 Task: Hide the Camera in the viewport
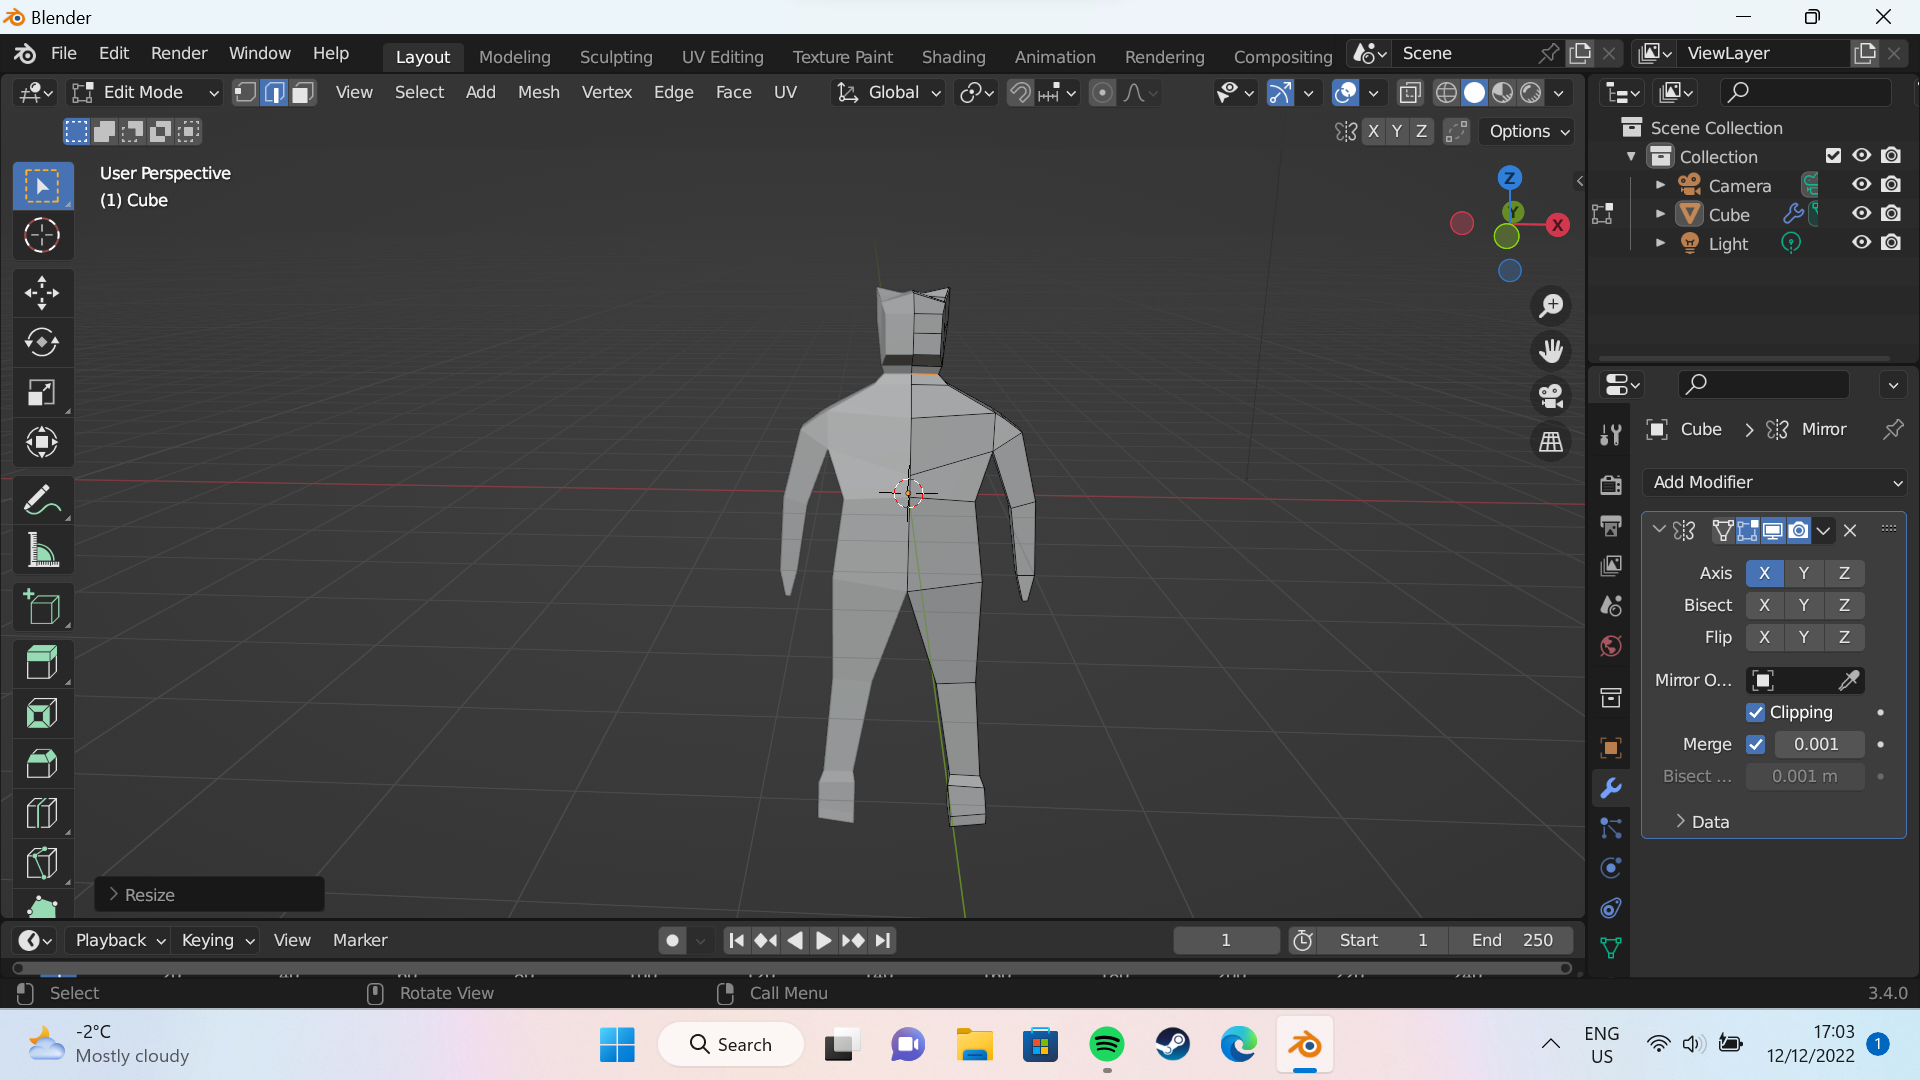1861,185
